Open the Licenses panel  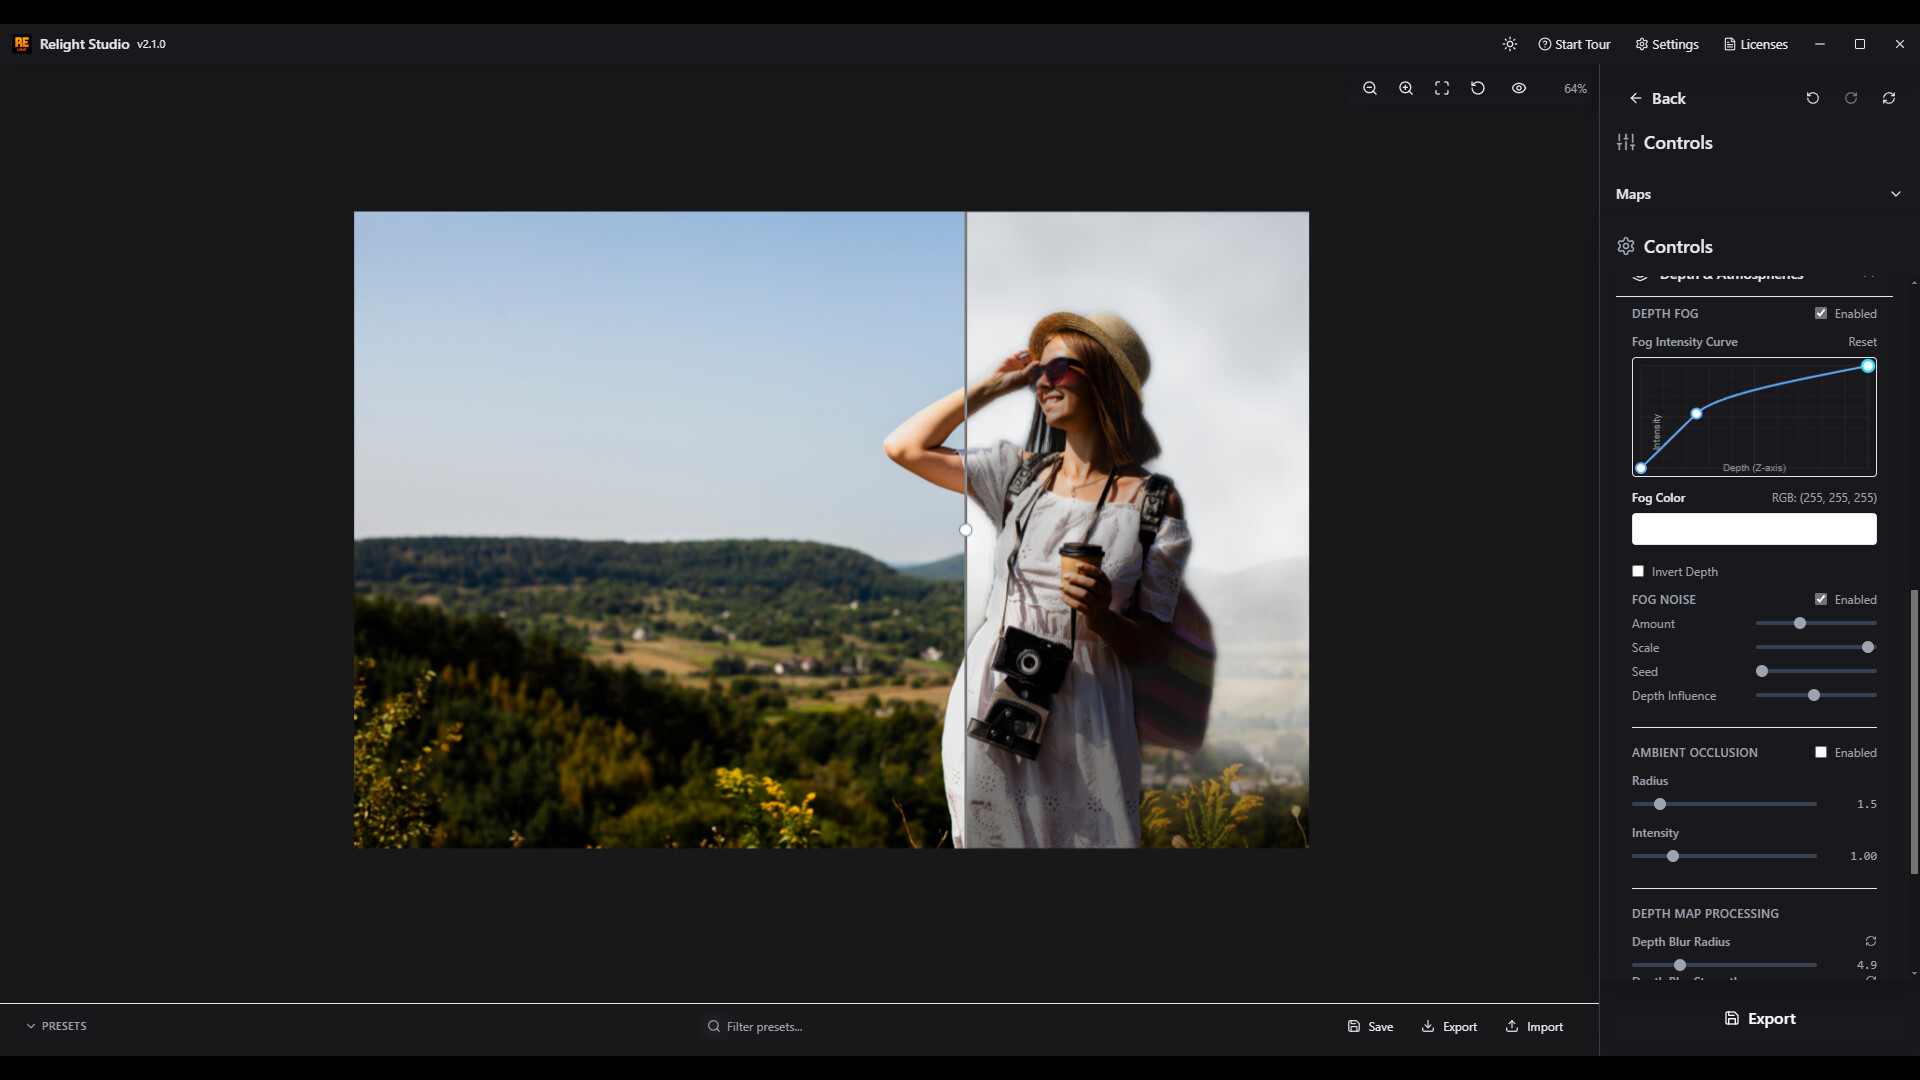[x=1755, y=43]
